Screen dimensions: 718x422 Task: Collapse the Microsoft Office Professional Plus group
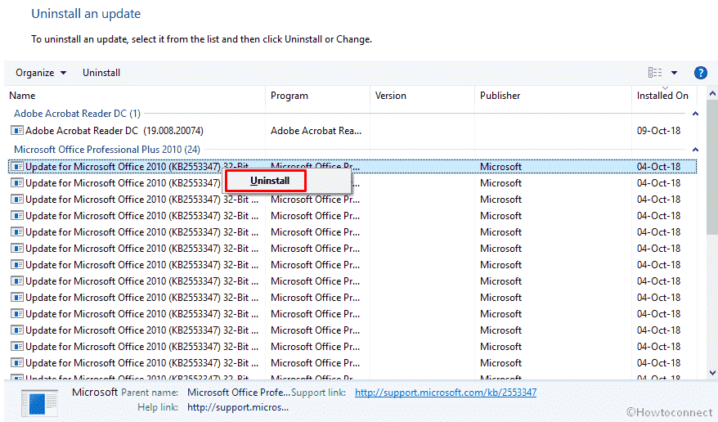695,150
